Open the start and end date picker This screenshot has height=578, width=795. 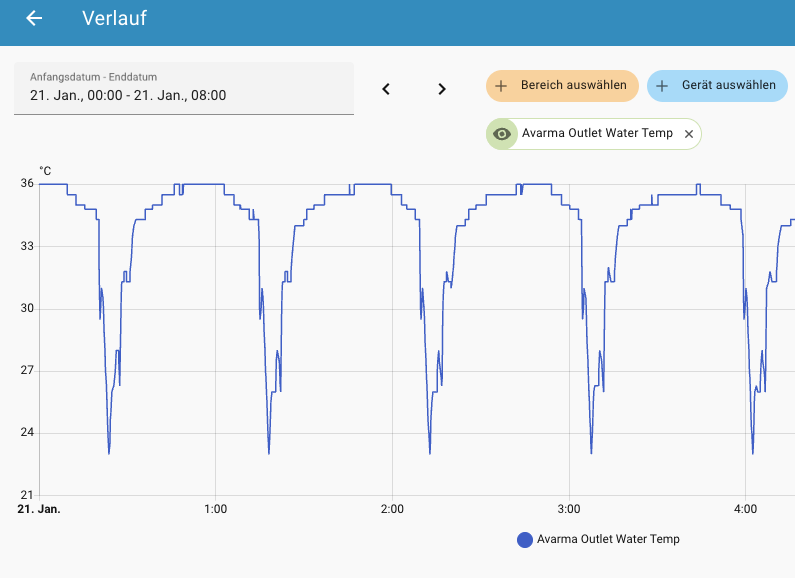coord(184,88)
